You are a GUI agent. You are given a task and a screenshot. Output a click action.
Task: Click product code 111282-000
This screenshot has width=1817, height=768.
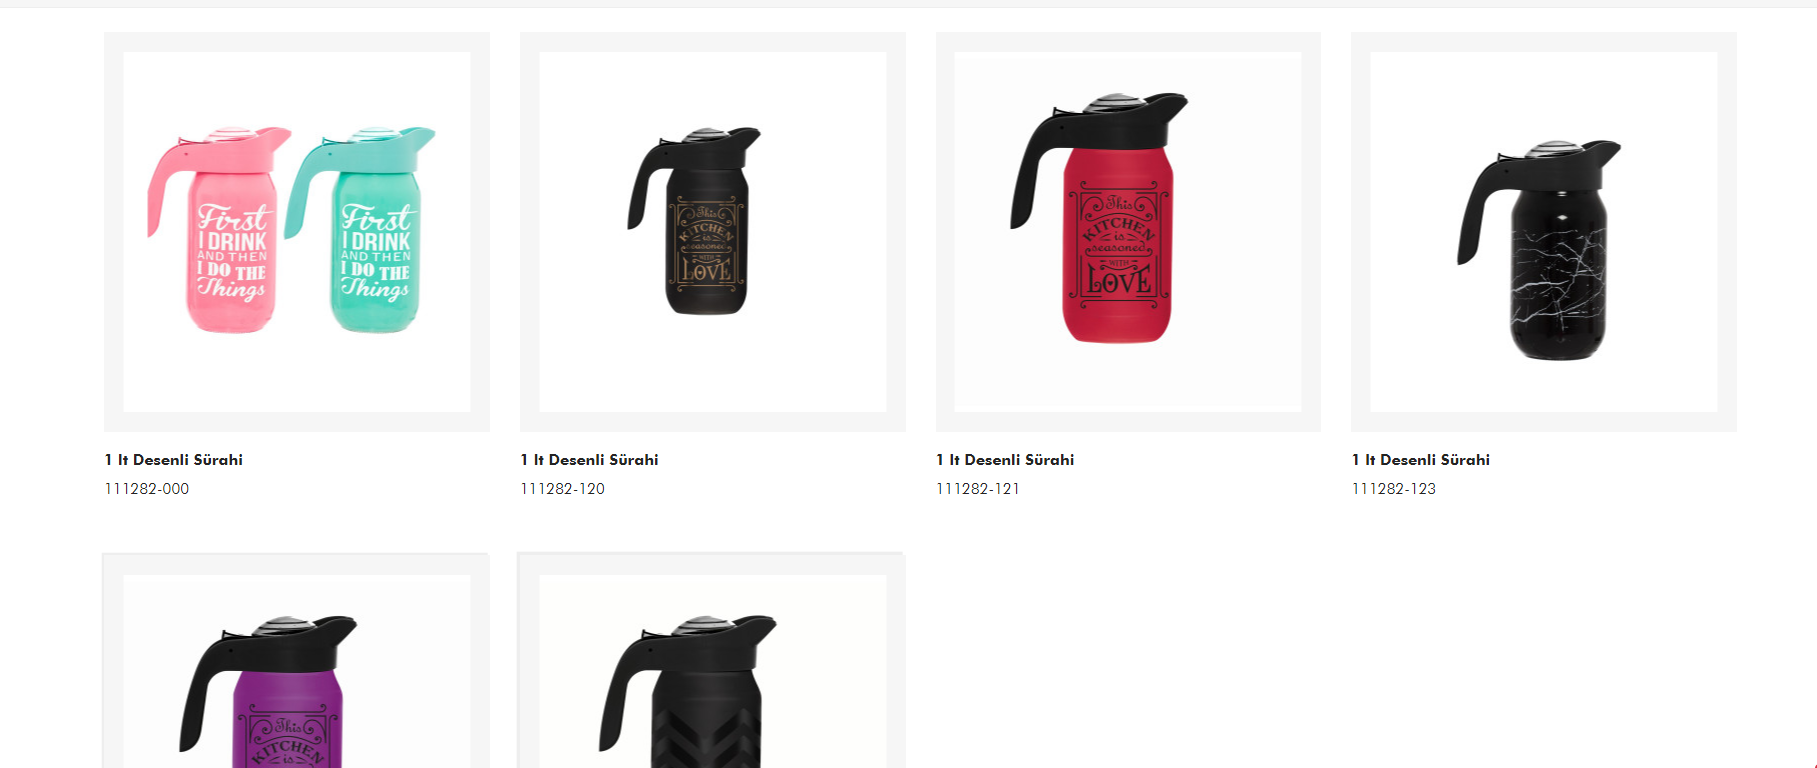coord(147,489)
